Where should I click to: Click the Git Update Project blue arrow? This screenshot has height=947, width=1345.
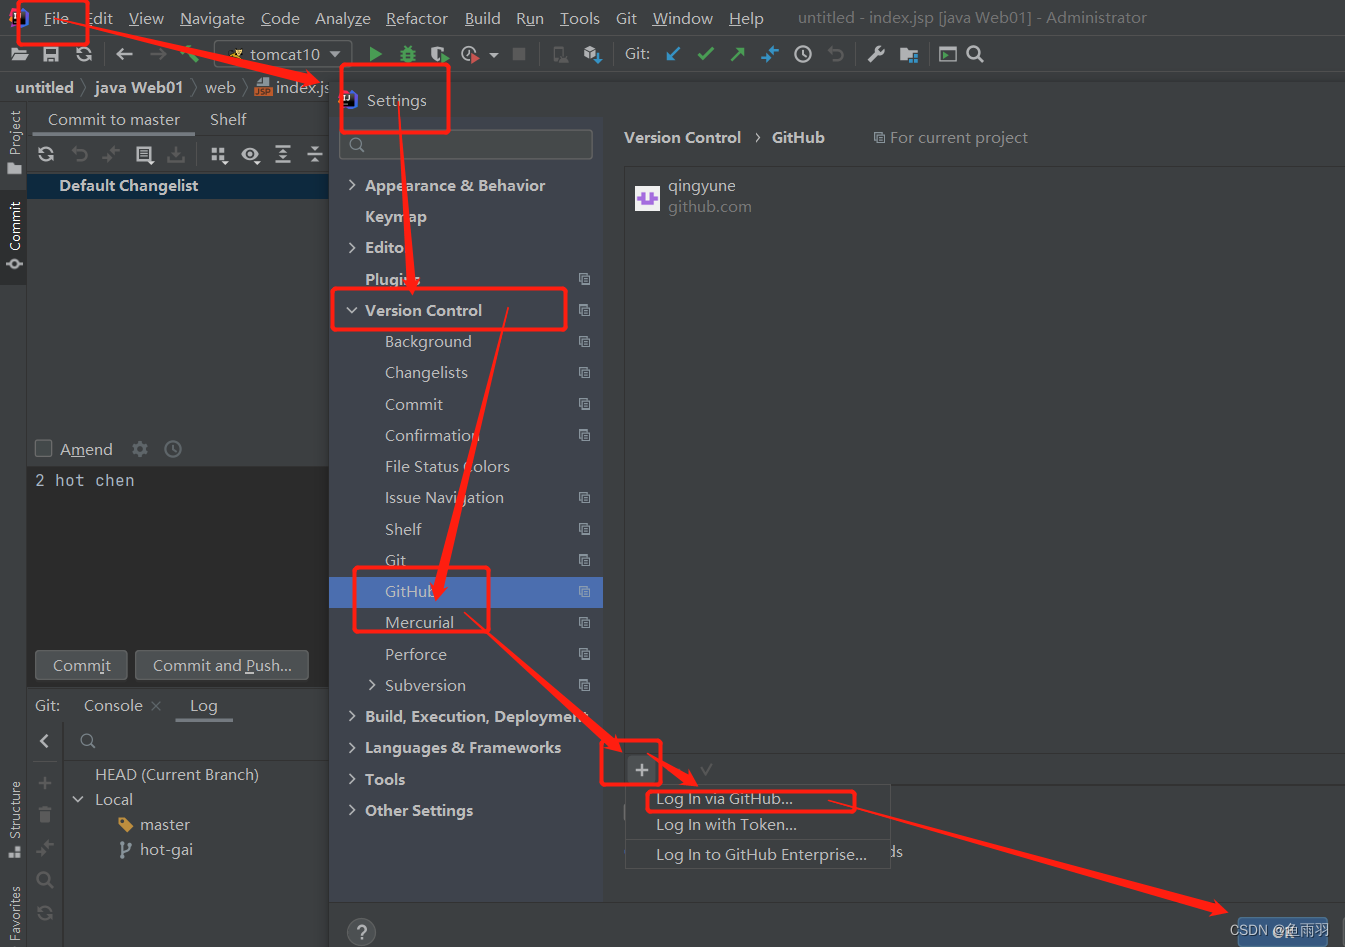[x=673, y=54]
